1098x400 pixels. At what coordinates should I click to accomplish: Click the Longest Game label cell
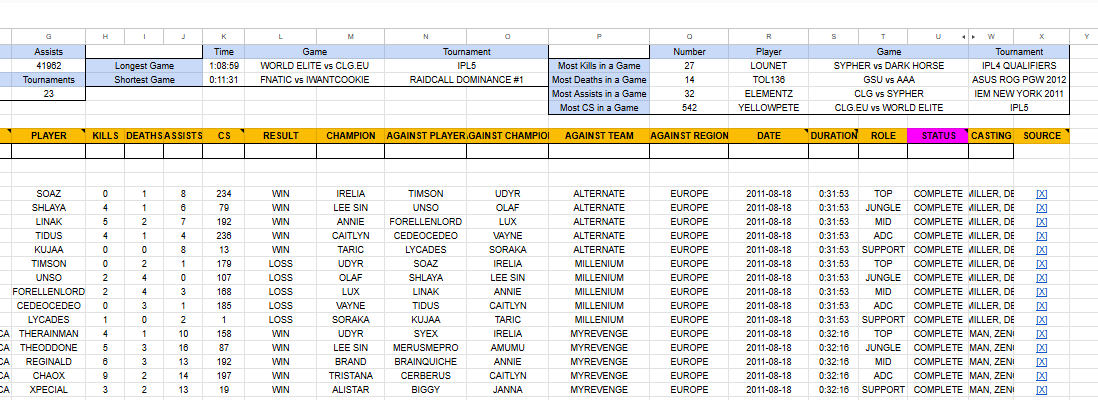144,66
